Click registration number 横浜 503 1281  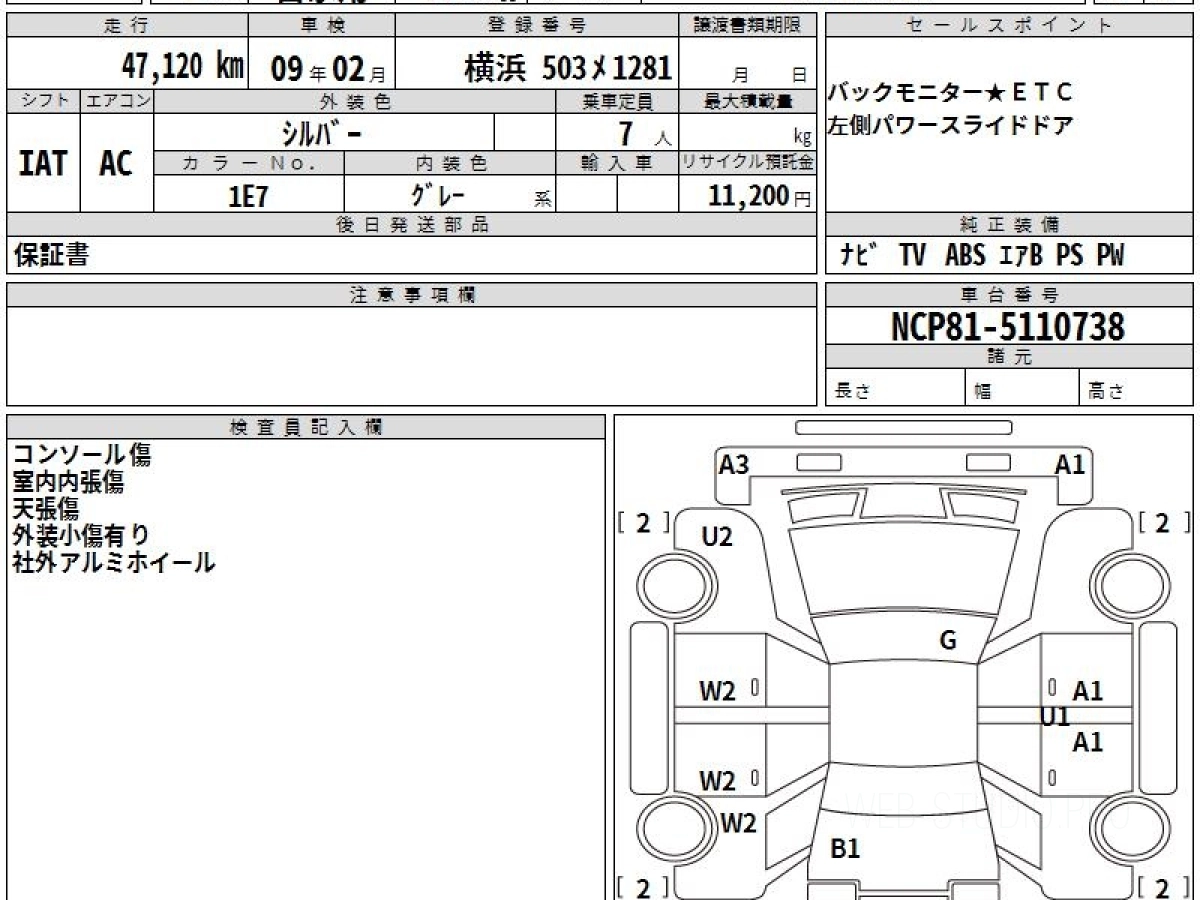568,68
